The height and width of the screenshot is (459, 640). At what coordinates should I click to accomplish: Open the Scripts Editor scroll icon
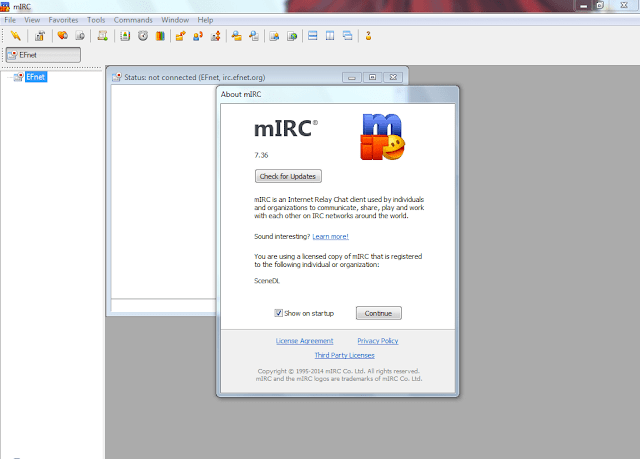(x=102, y=36)
